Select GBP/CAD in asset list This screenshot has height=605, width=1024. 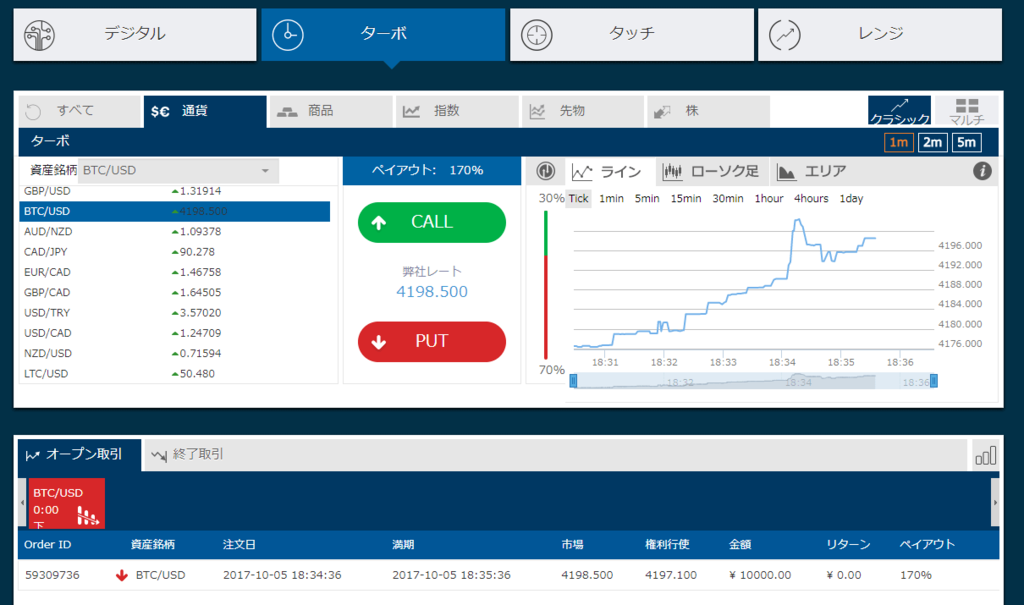click(x=174, y=293)
